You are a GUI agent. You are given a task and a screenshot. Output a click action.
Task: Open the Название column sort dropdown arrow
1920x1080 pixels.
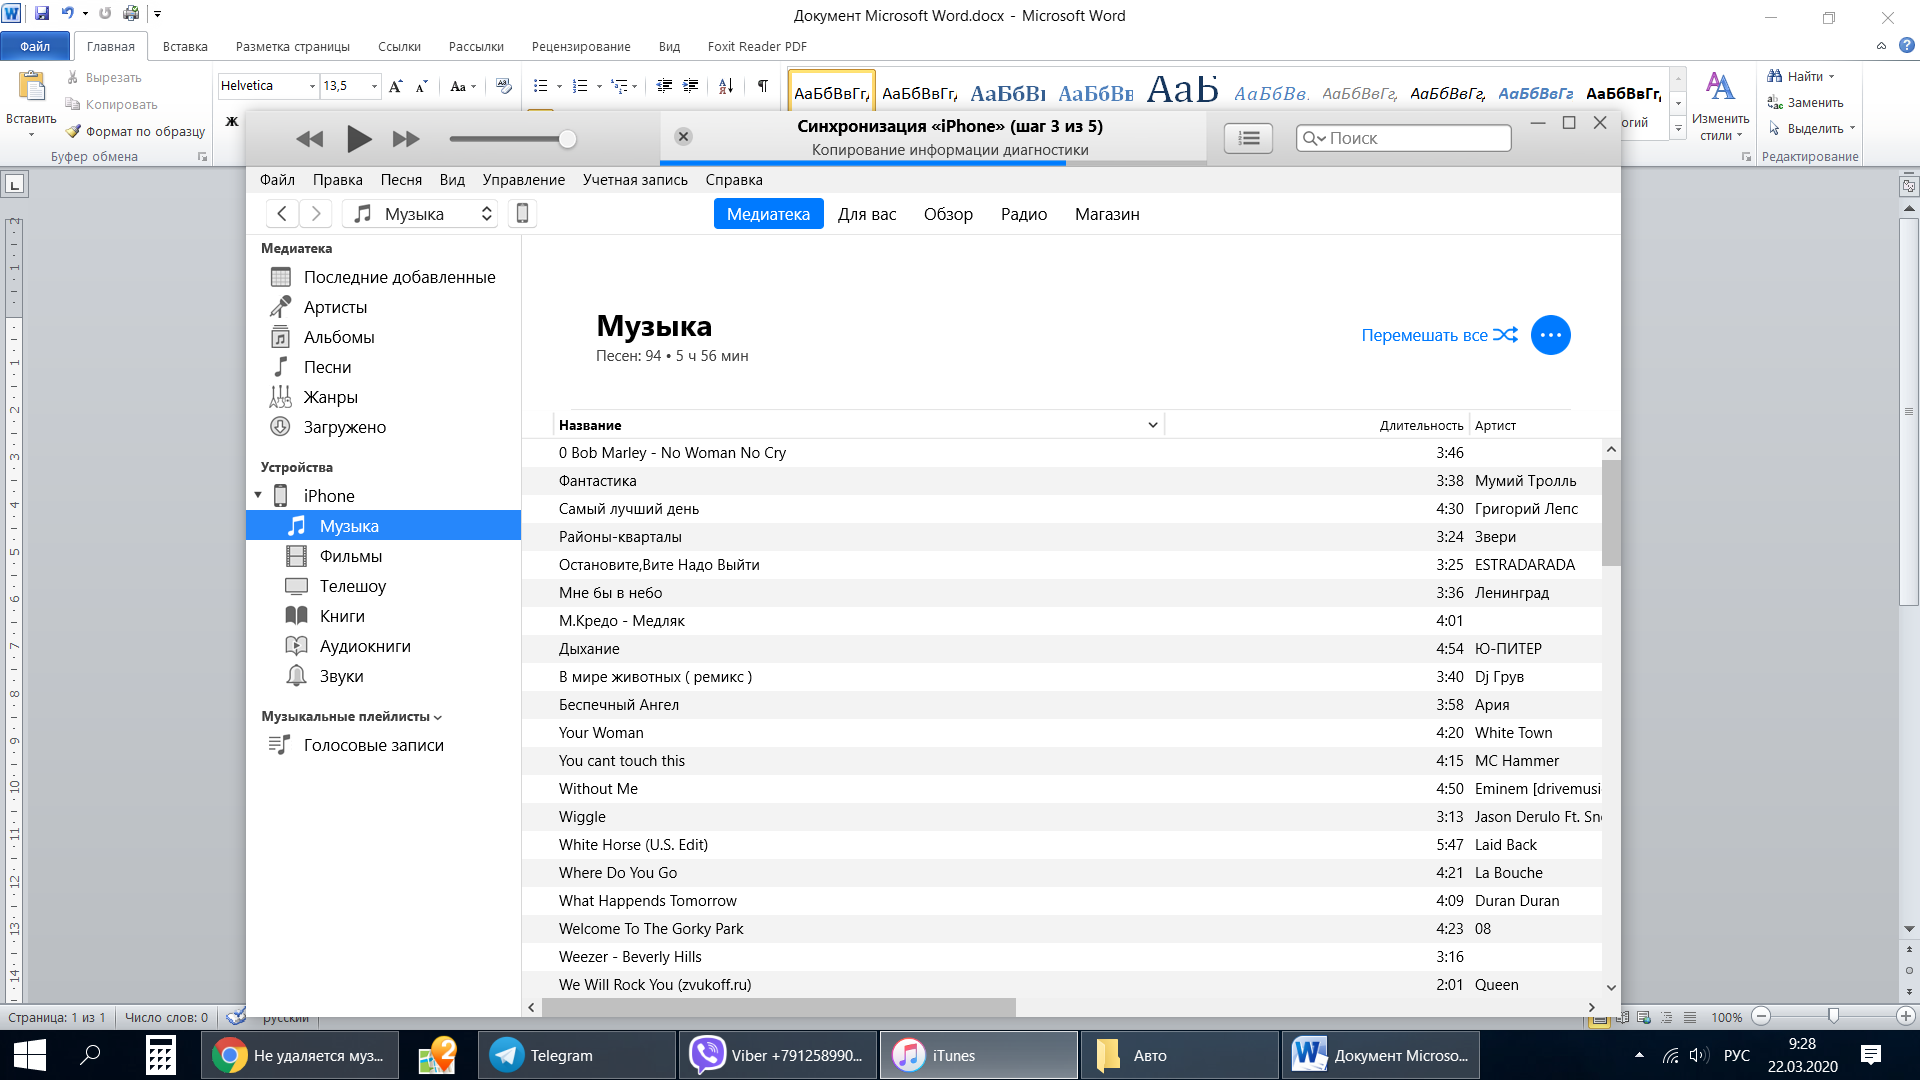coord(1152,425)
